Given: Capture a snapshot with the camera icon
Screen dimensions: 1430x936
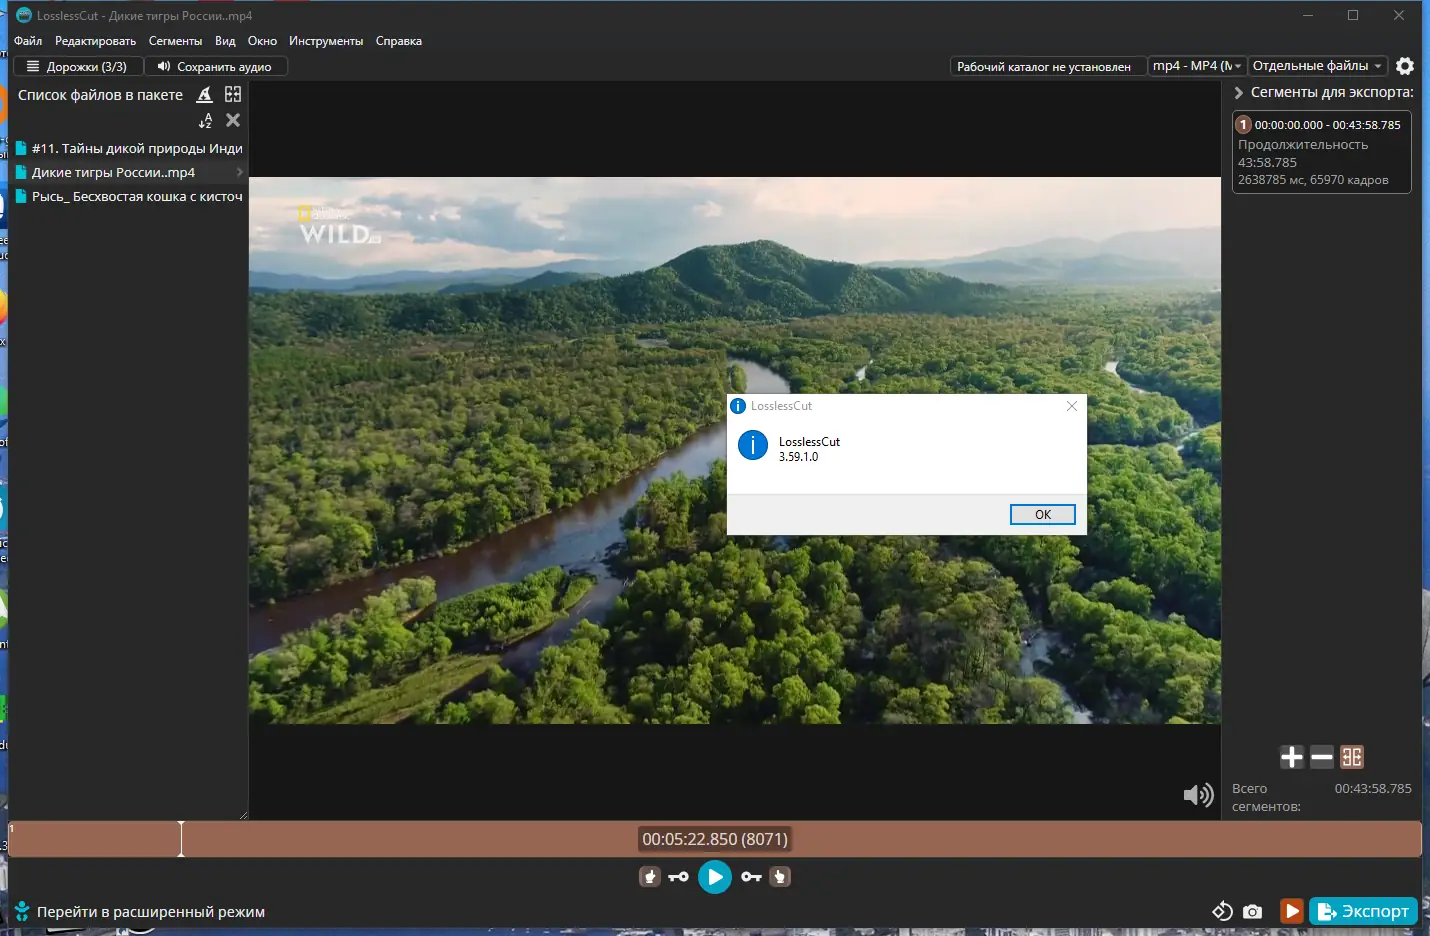Looking at the screenshot, I should [1253, 911].
